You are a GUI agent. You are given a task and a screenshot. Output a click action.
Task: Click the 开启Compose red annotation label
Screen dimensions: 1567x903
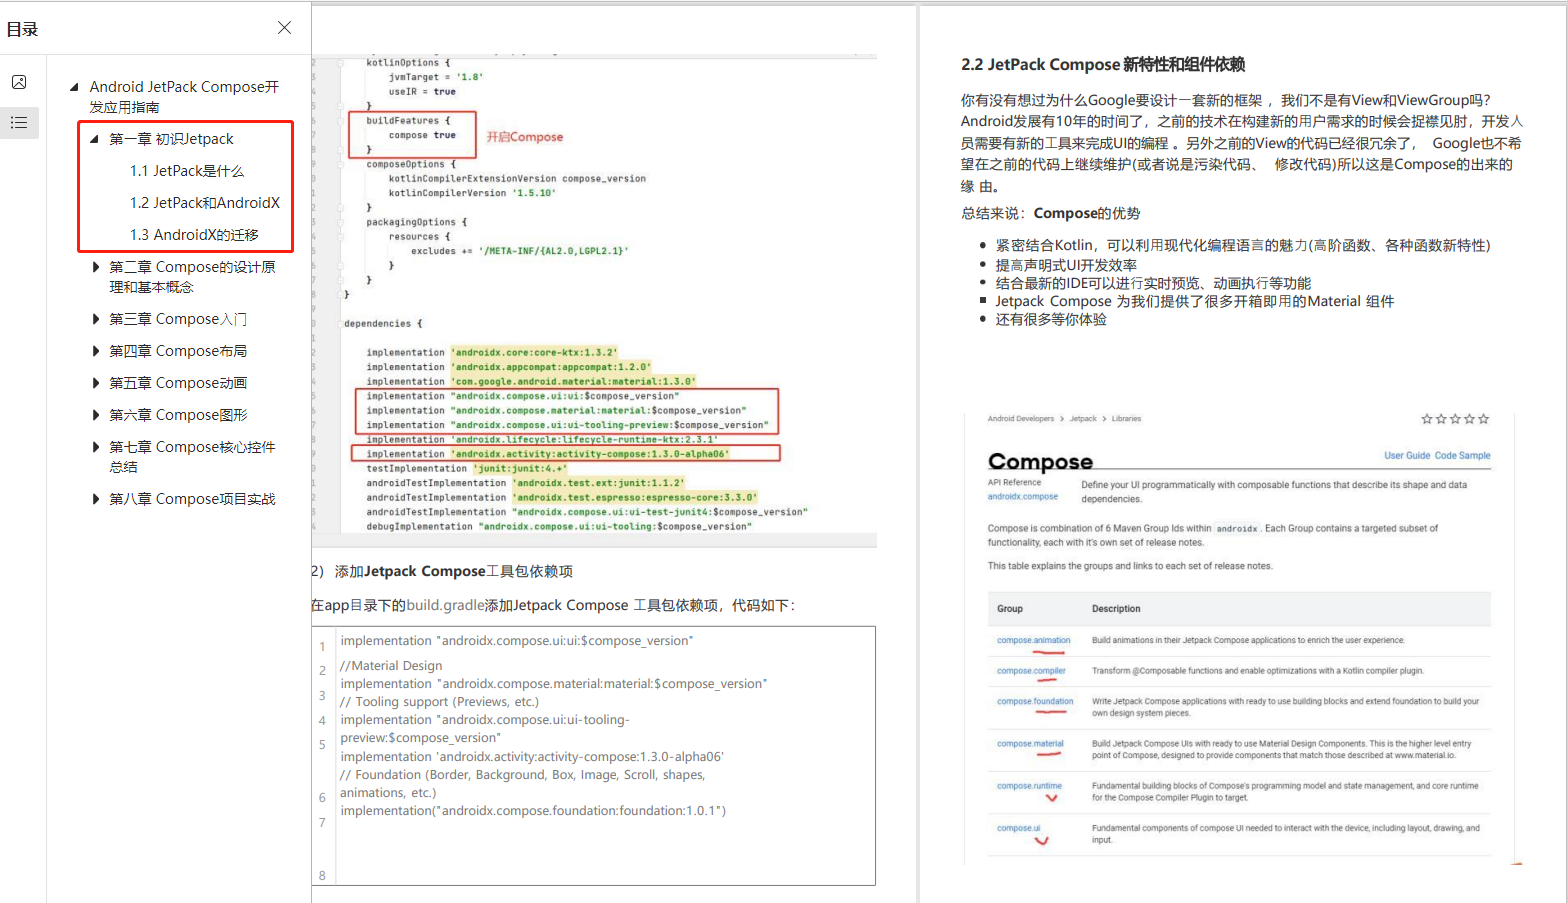tap(525, 137)
